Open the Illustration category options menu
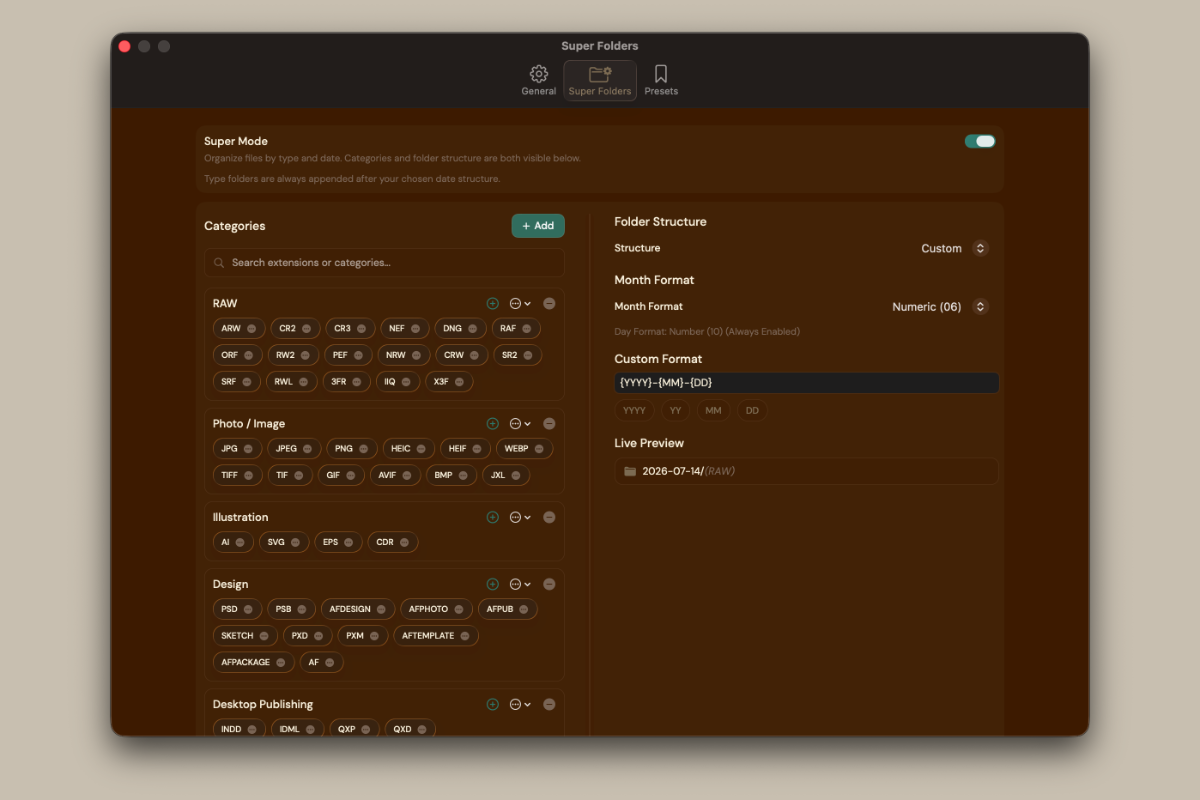The height and width of the screenshot is (800, 1200). coord(520,517)
